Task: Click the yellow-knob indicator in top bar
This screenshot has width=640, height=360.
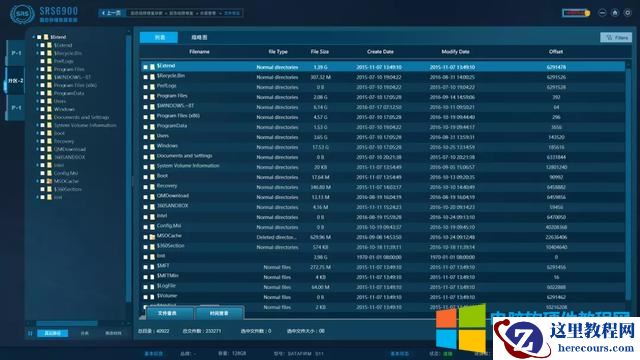Action: tap(576, 13)
